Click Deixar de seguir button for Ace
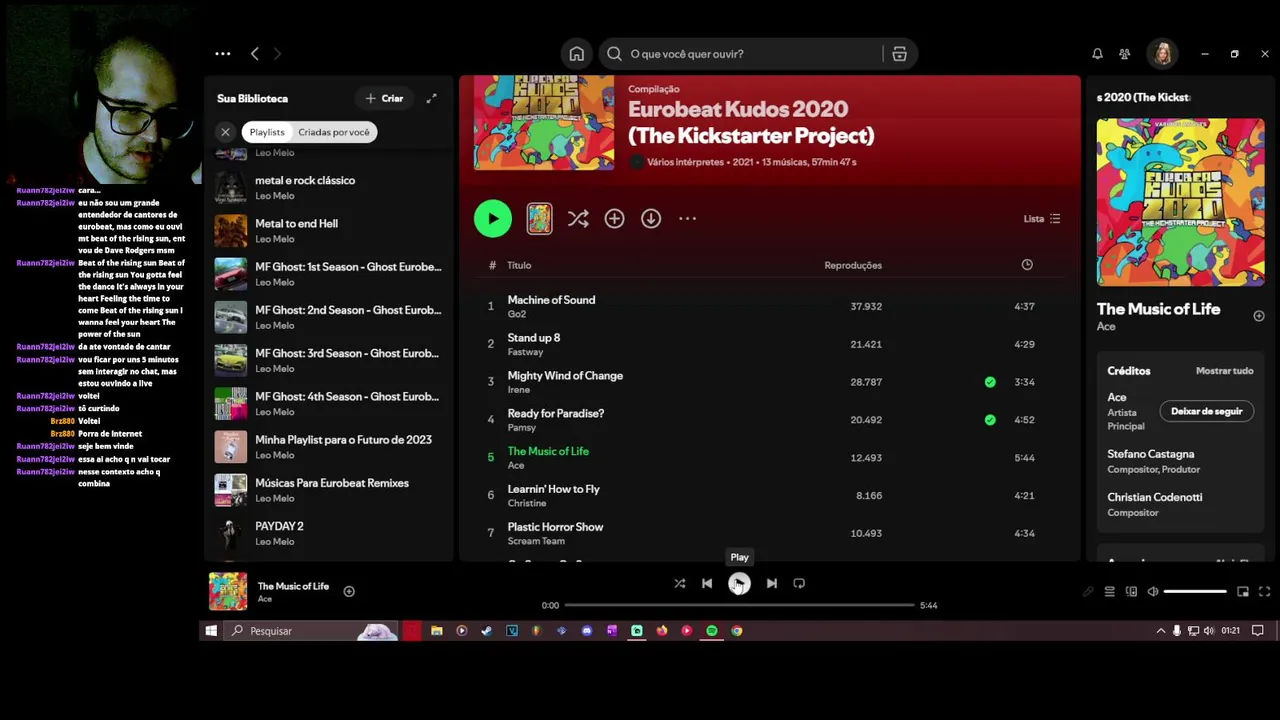This screenshot has height=720, width=1280. 1207,411
